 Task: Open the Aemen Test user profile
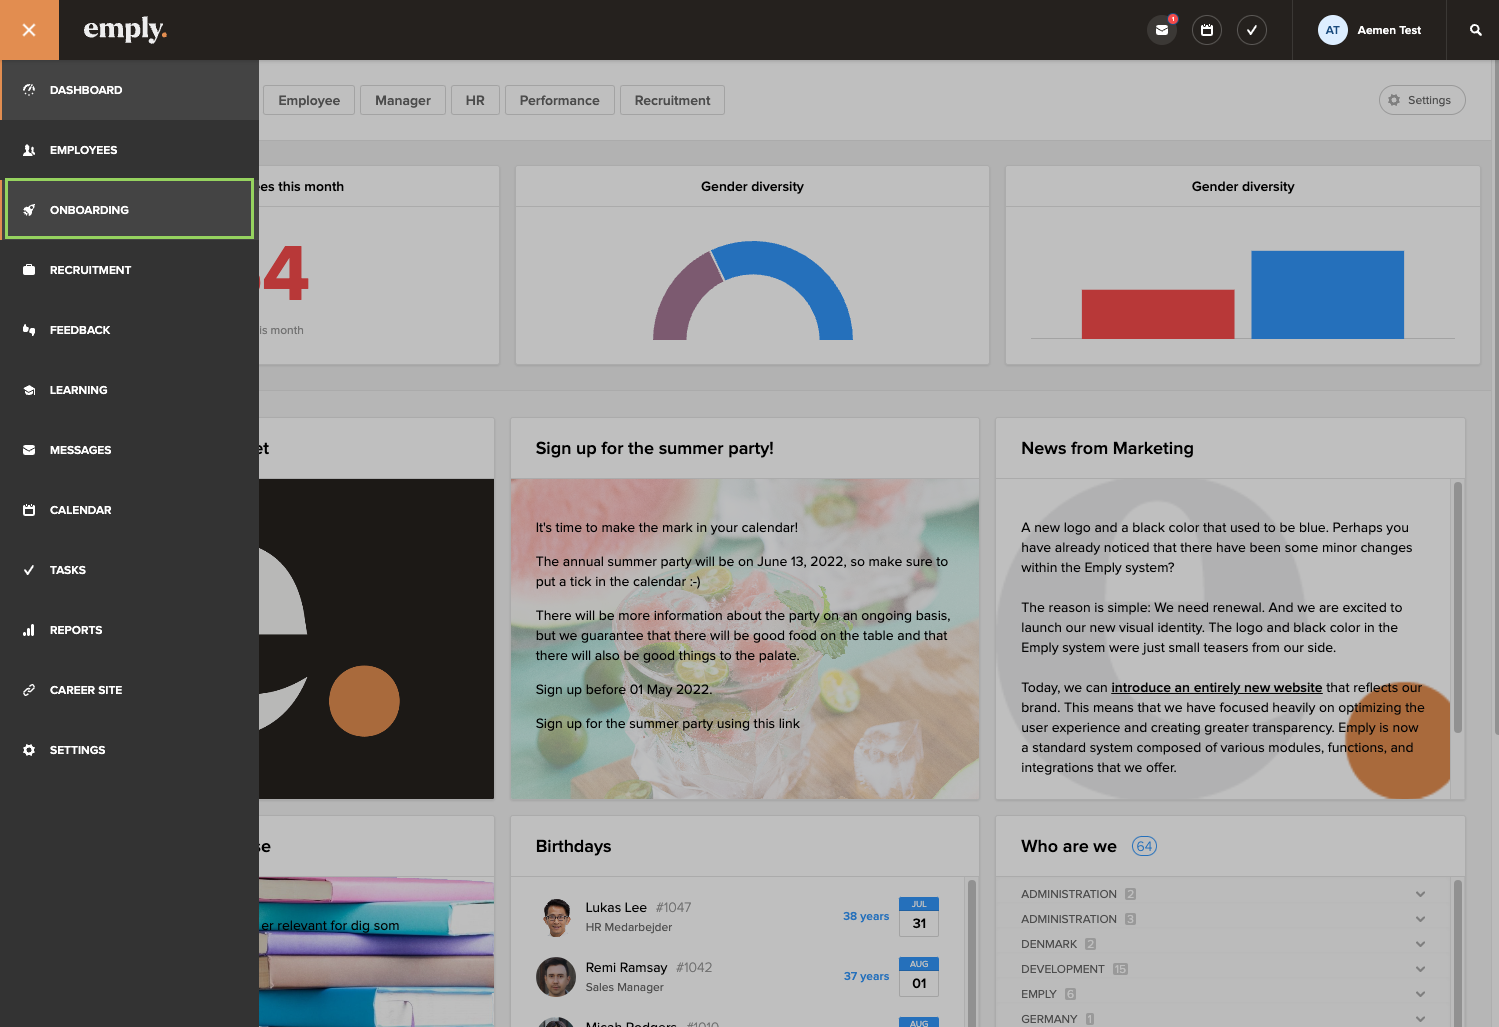click(1370, 30)
